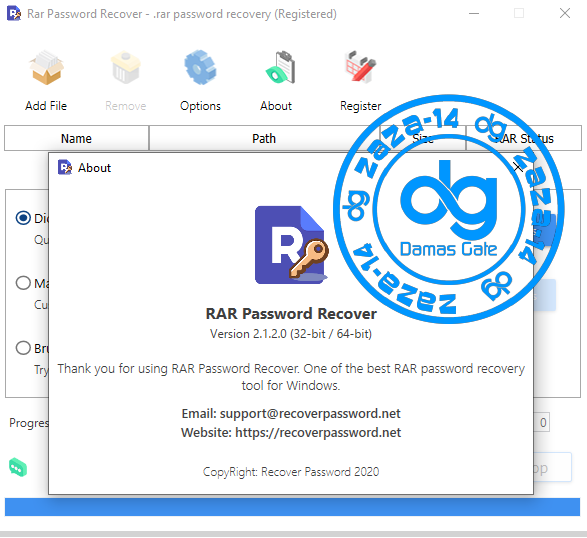Click the RAR Password Recover logo image
Image resolution: width=587 pixels, height=538 pixels.
click(292, 245)
